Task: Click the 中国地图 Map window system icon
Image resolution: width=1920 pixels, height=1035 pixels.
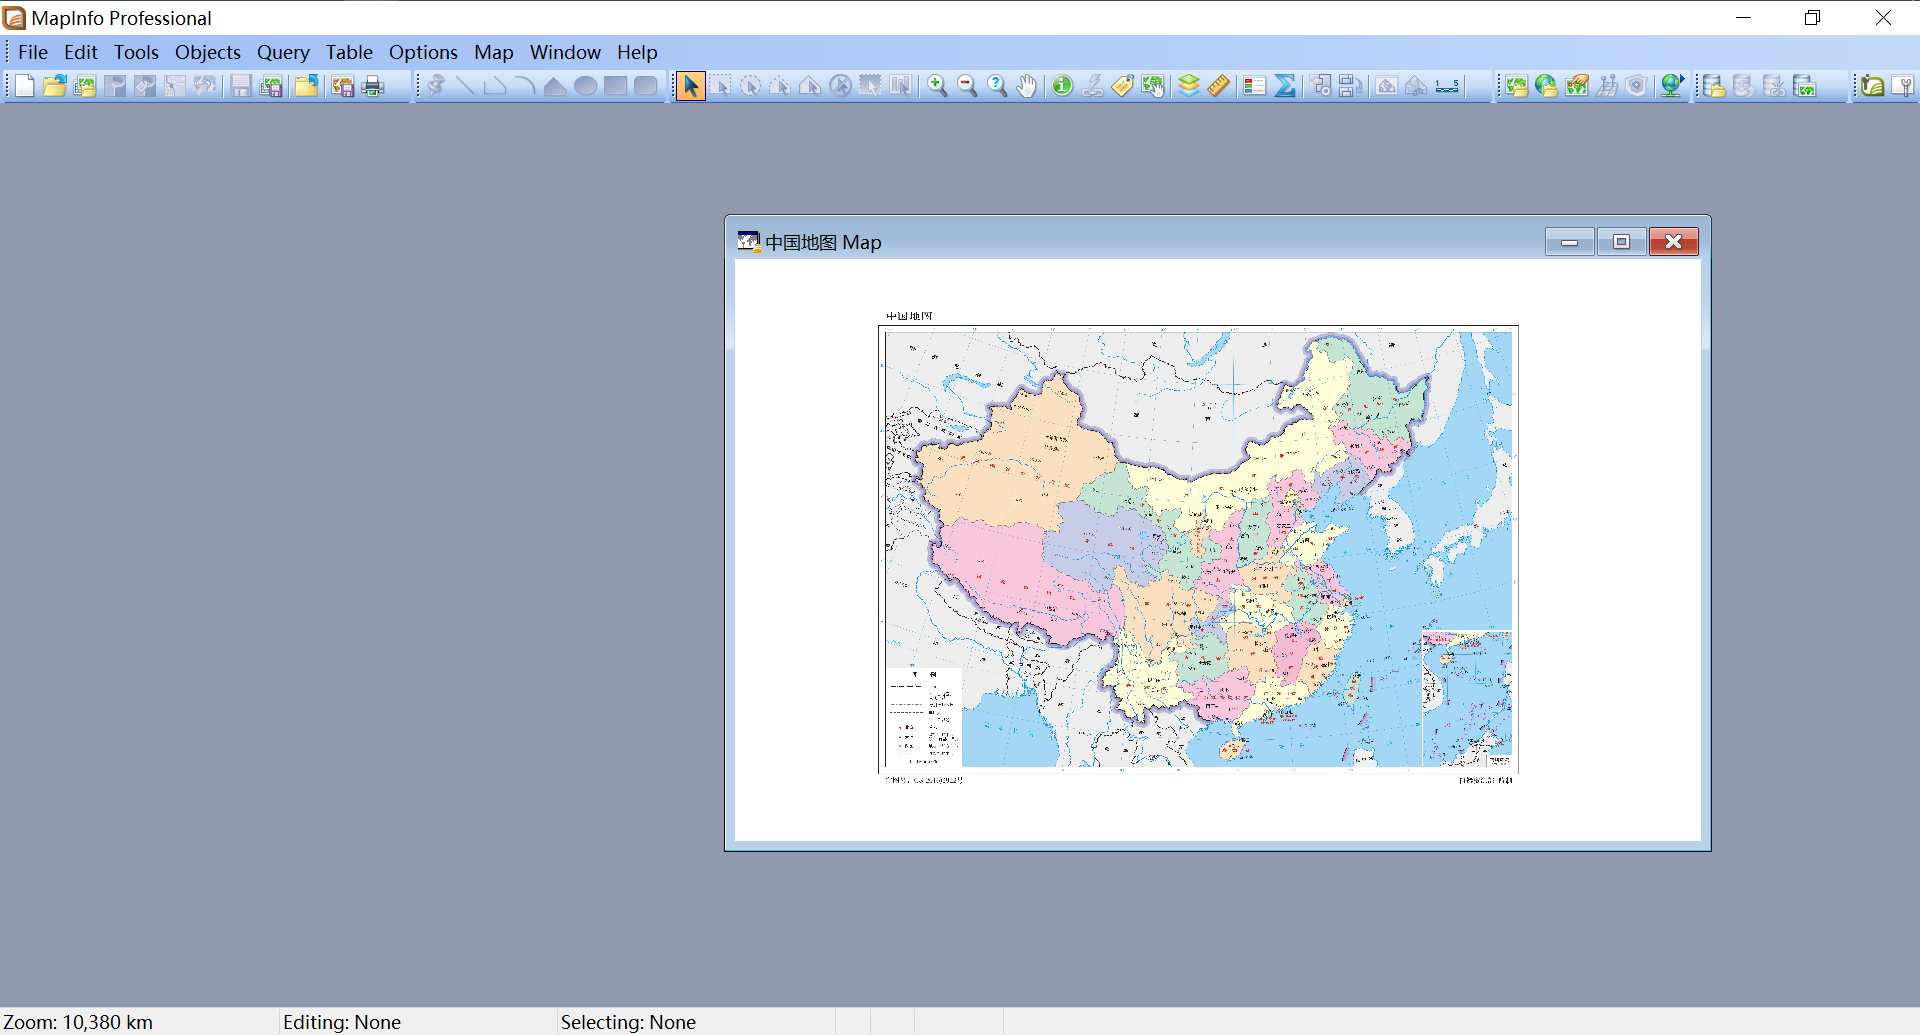Action: click(x=748, y=241)
